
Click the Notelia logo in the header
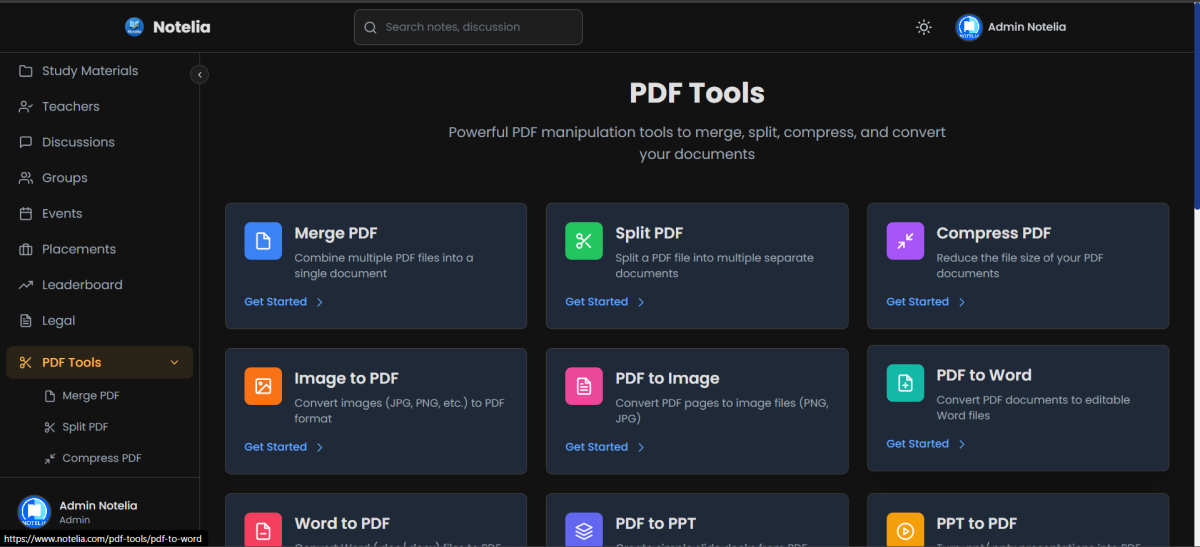point(167,27)
